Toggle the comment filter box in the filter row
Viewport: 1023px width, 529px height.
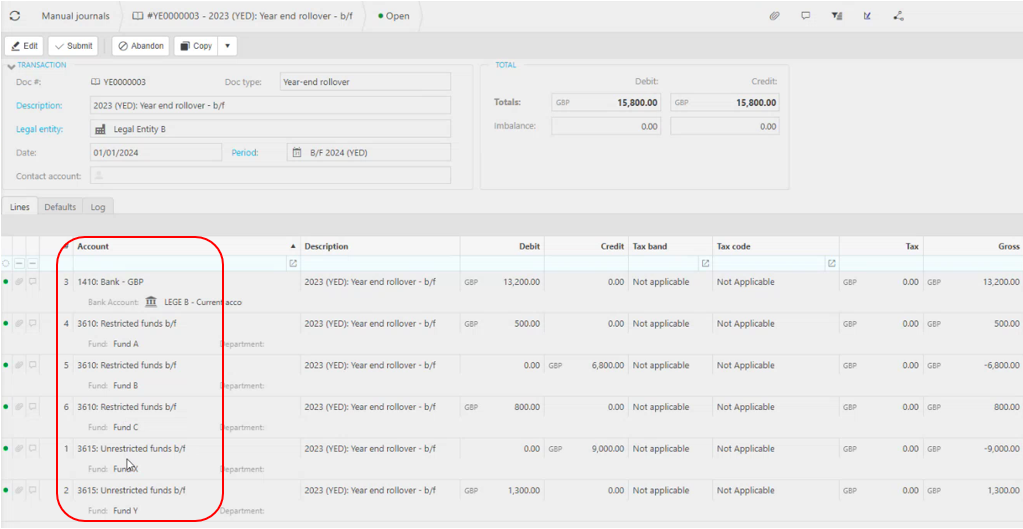click(x=33, y=264)
